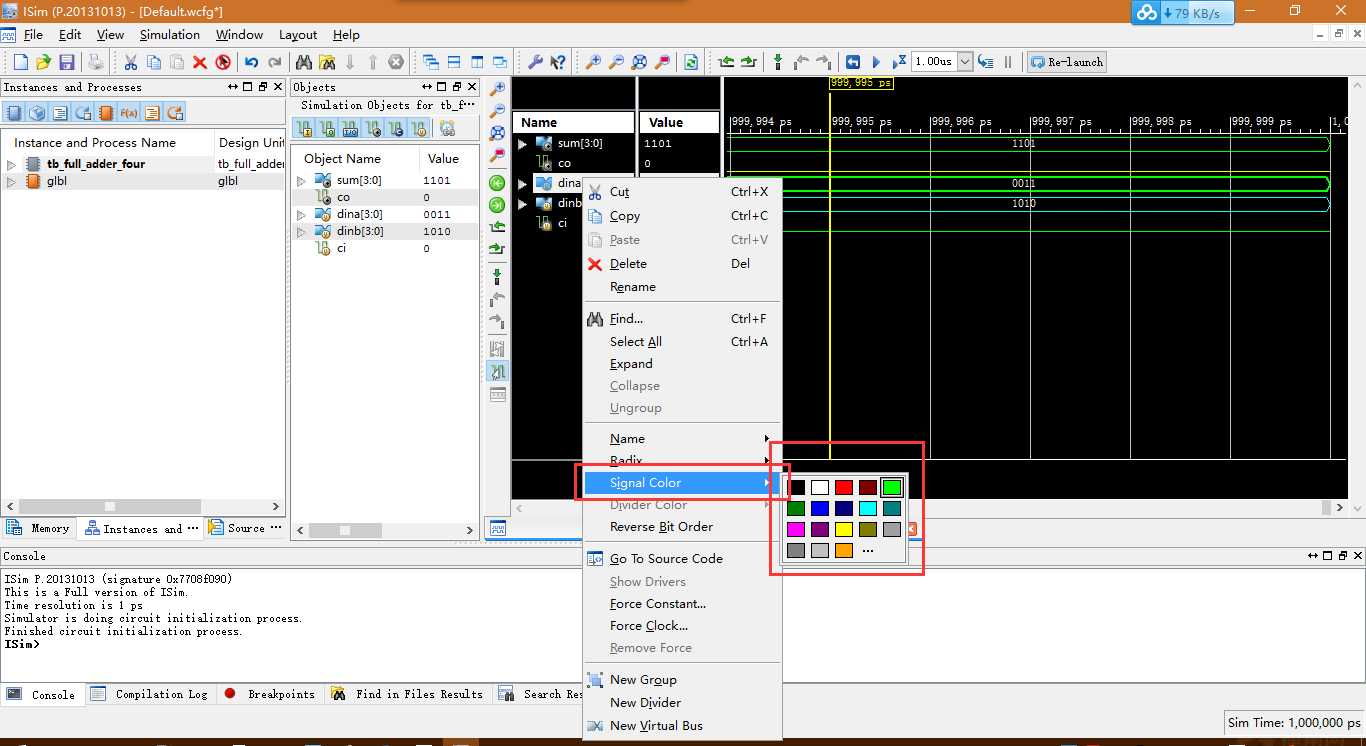Click the What's This help cursor icon

[x=558, y=62]
